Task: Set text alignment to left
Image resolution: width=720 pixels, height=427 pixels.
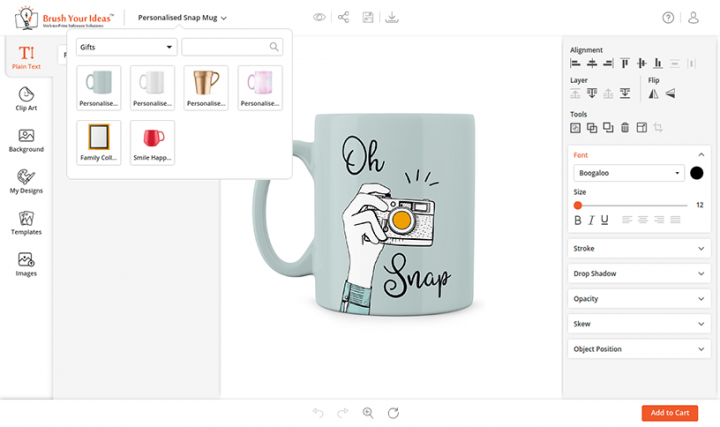Action: tap(627, 220)
